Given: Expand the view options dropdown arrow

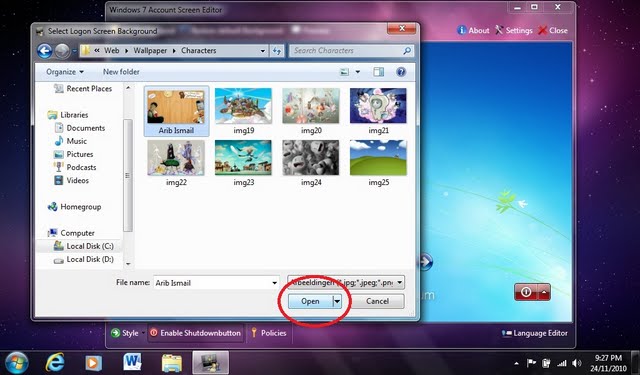Looking at the screenshot, I should (x=358, y=72).
